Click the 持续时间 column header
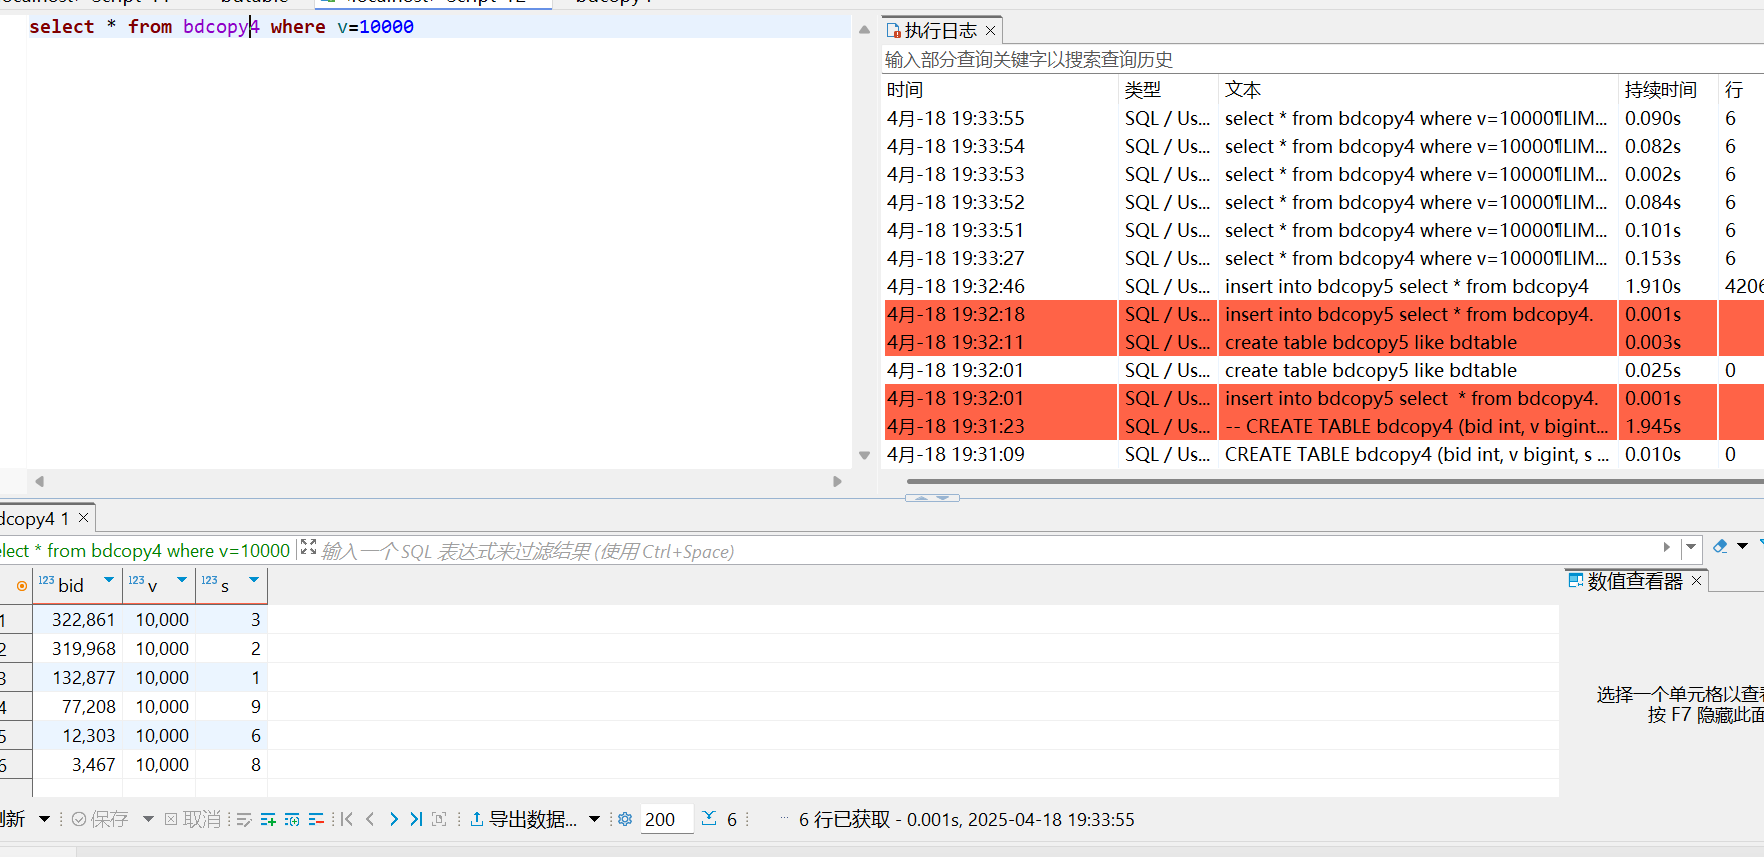This screenshot has width=1764, height=857. coord(1668,90)
